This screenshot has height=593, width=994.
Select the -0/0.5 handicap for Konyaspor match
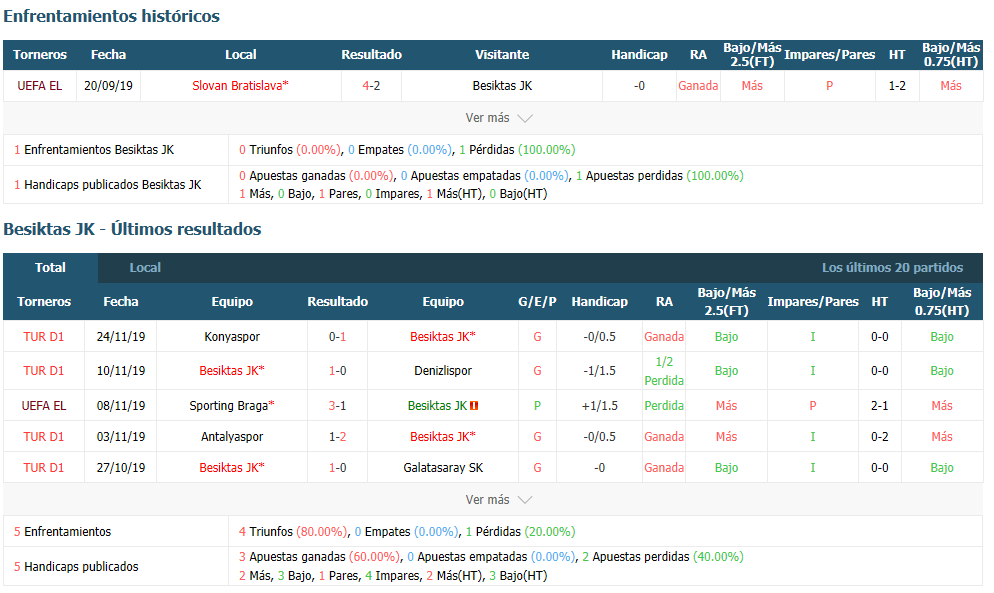point(599,337)
